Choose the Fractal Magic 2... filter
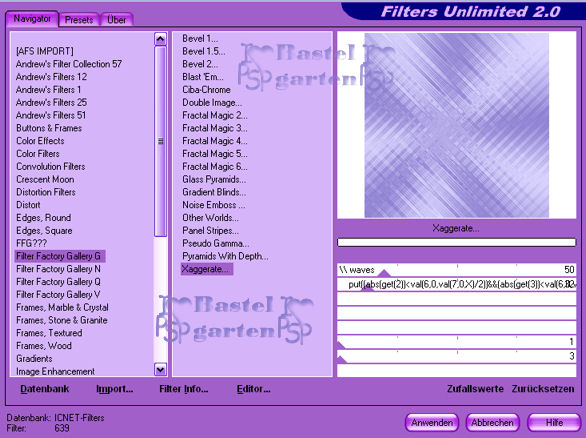Viewport: 586px width, 438px height. click(x=215, y=115)
